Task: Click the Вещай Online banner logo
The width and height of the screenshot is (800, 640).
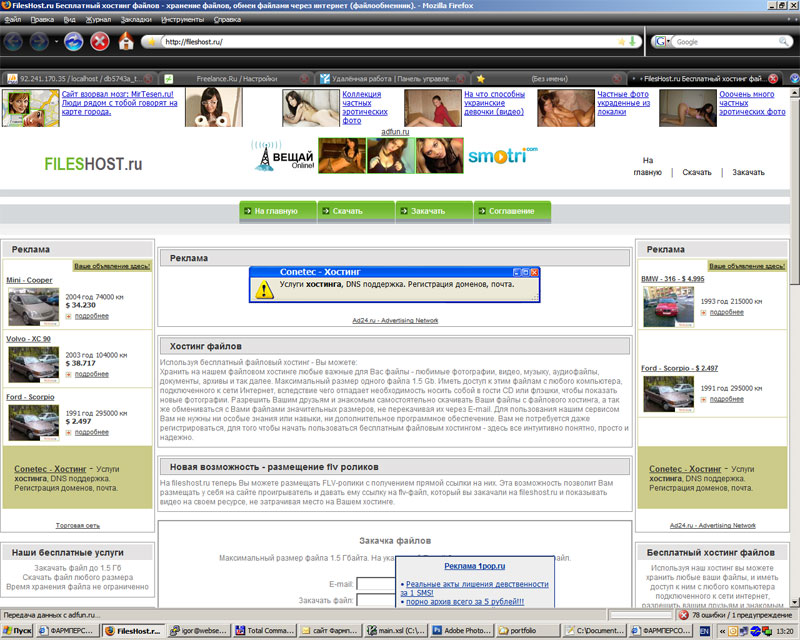Action: pos(283,156)
